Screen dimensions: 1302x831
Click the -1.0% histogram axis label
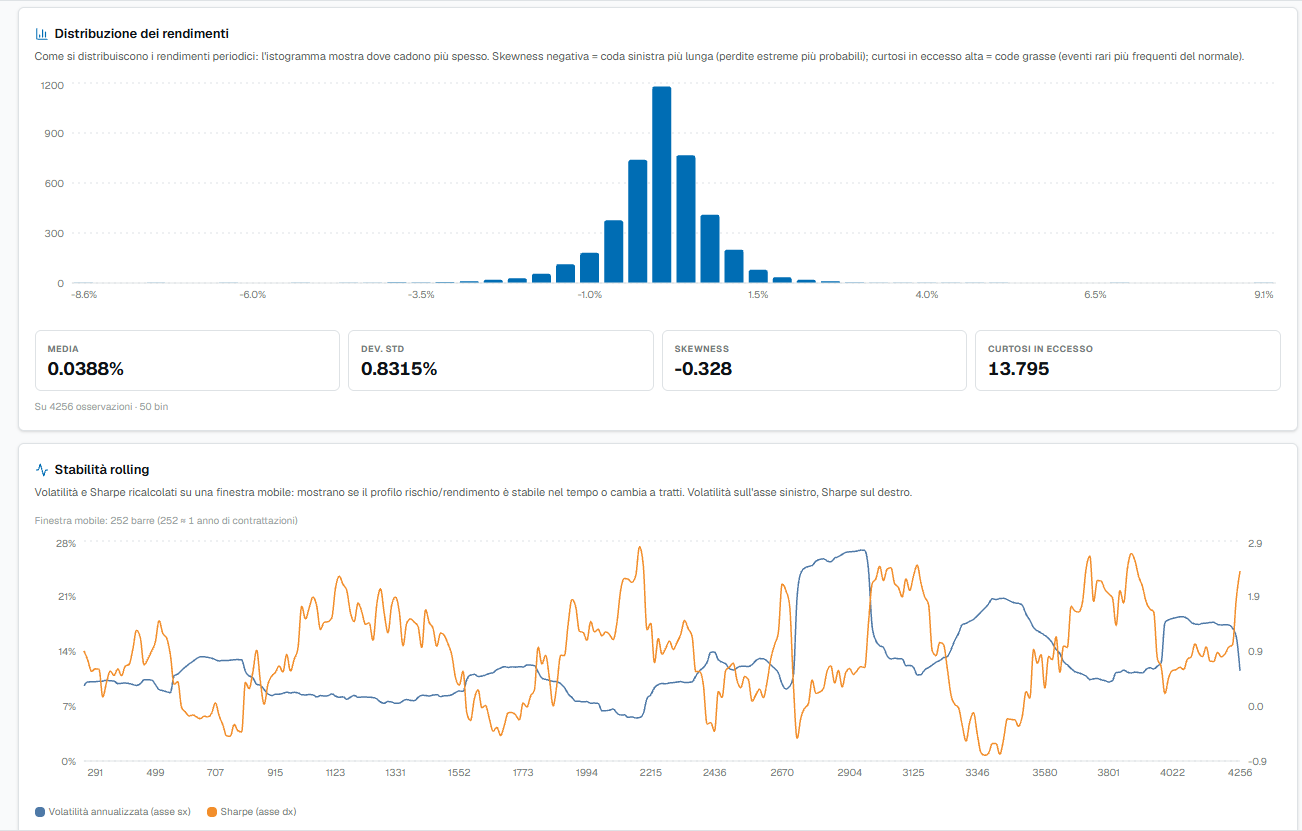(x=589, y=295)
